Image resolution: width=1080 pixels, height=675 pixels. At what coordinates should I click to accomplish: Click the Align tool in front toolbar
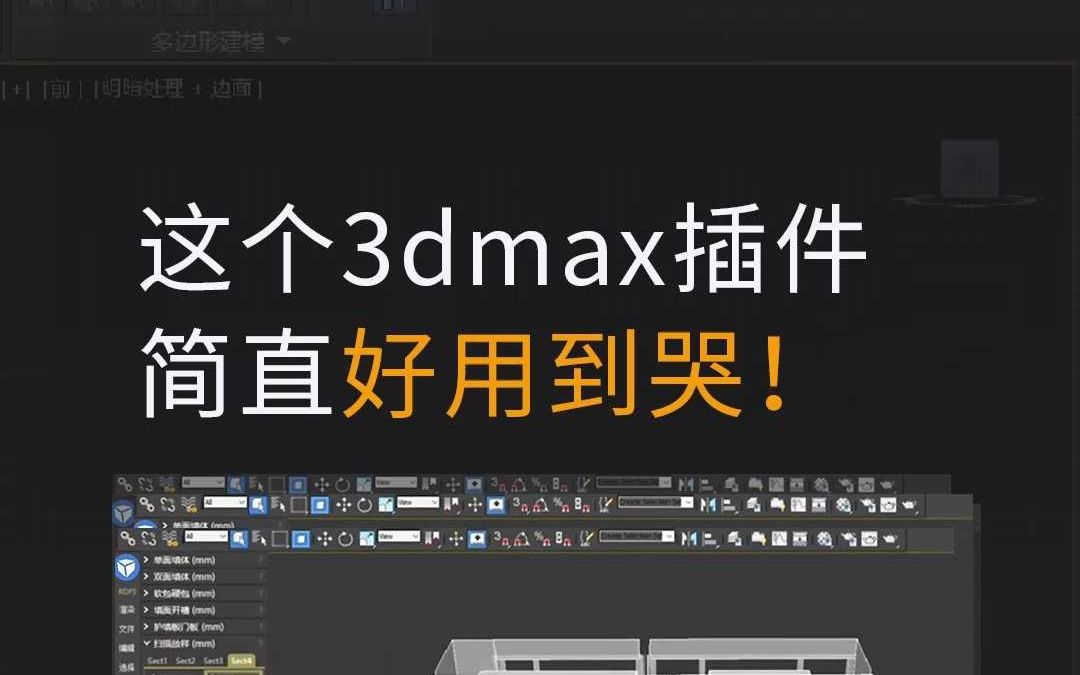(712, 539)
